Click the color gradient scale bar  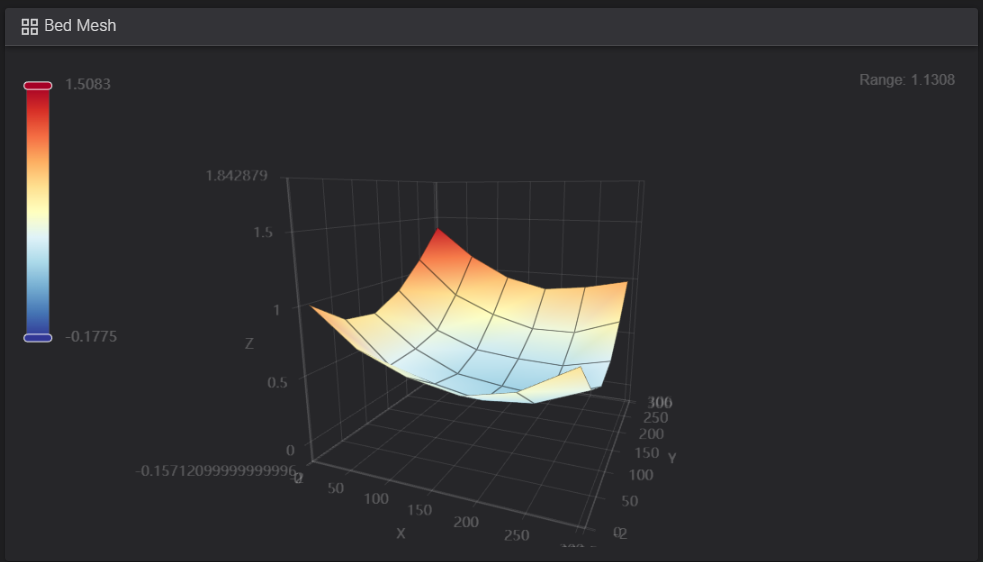click(38, 211)
